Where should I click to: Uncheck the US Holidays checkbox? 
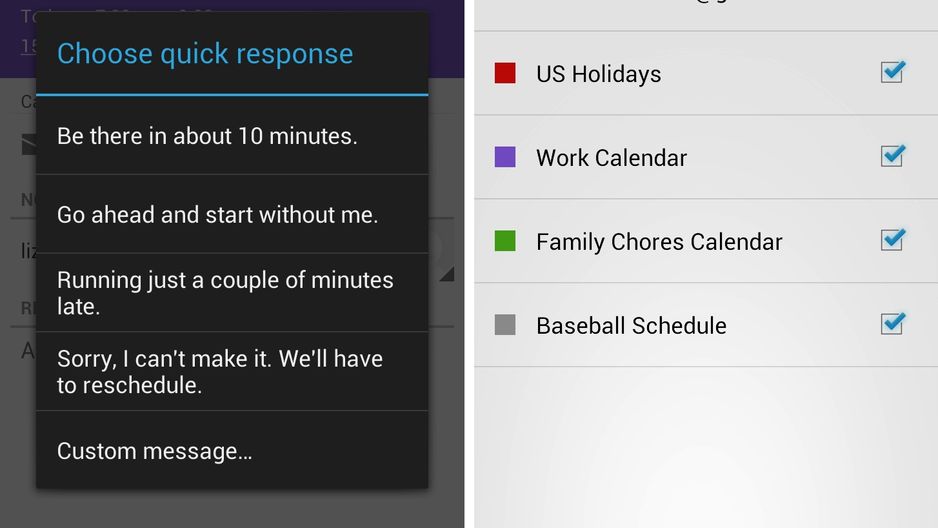tap(893, 72)
